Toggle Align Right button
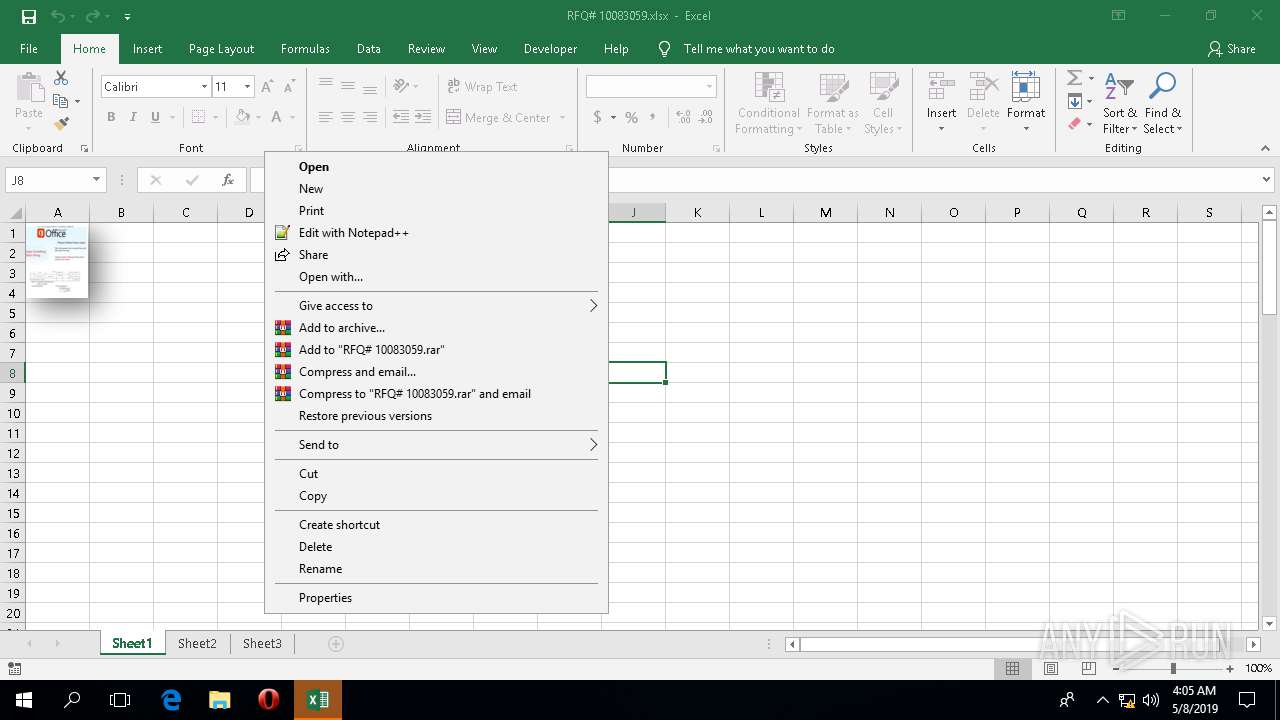 [370, 117]
